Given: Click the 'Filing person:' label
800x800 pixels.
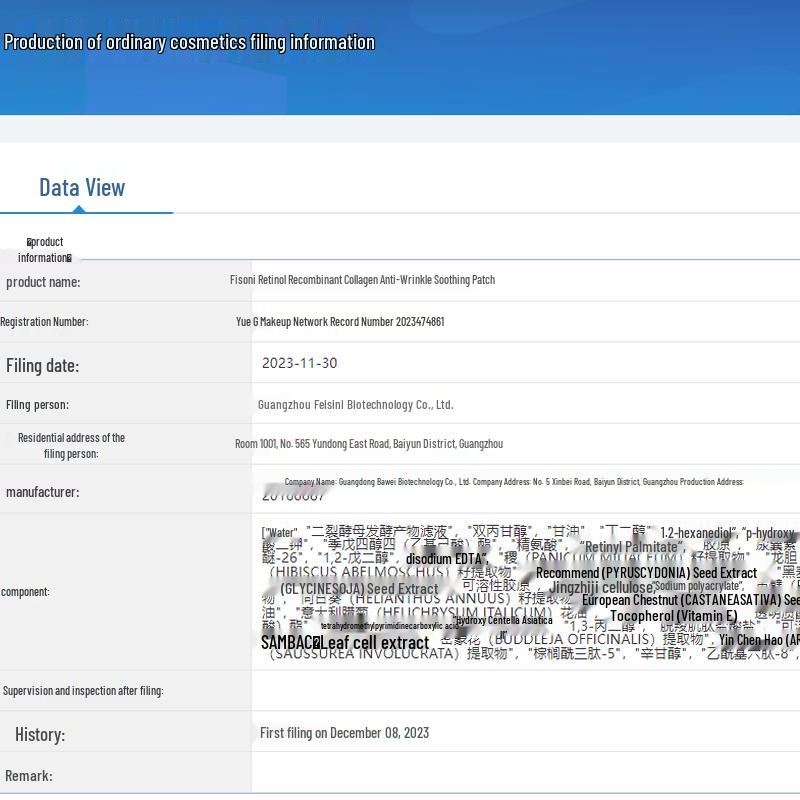Looking at the screenshot, I should (x=37, y=405).
